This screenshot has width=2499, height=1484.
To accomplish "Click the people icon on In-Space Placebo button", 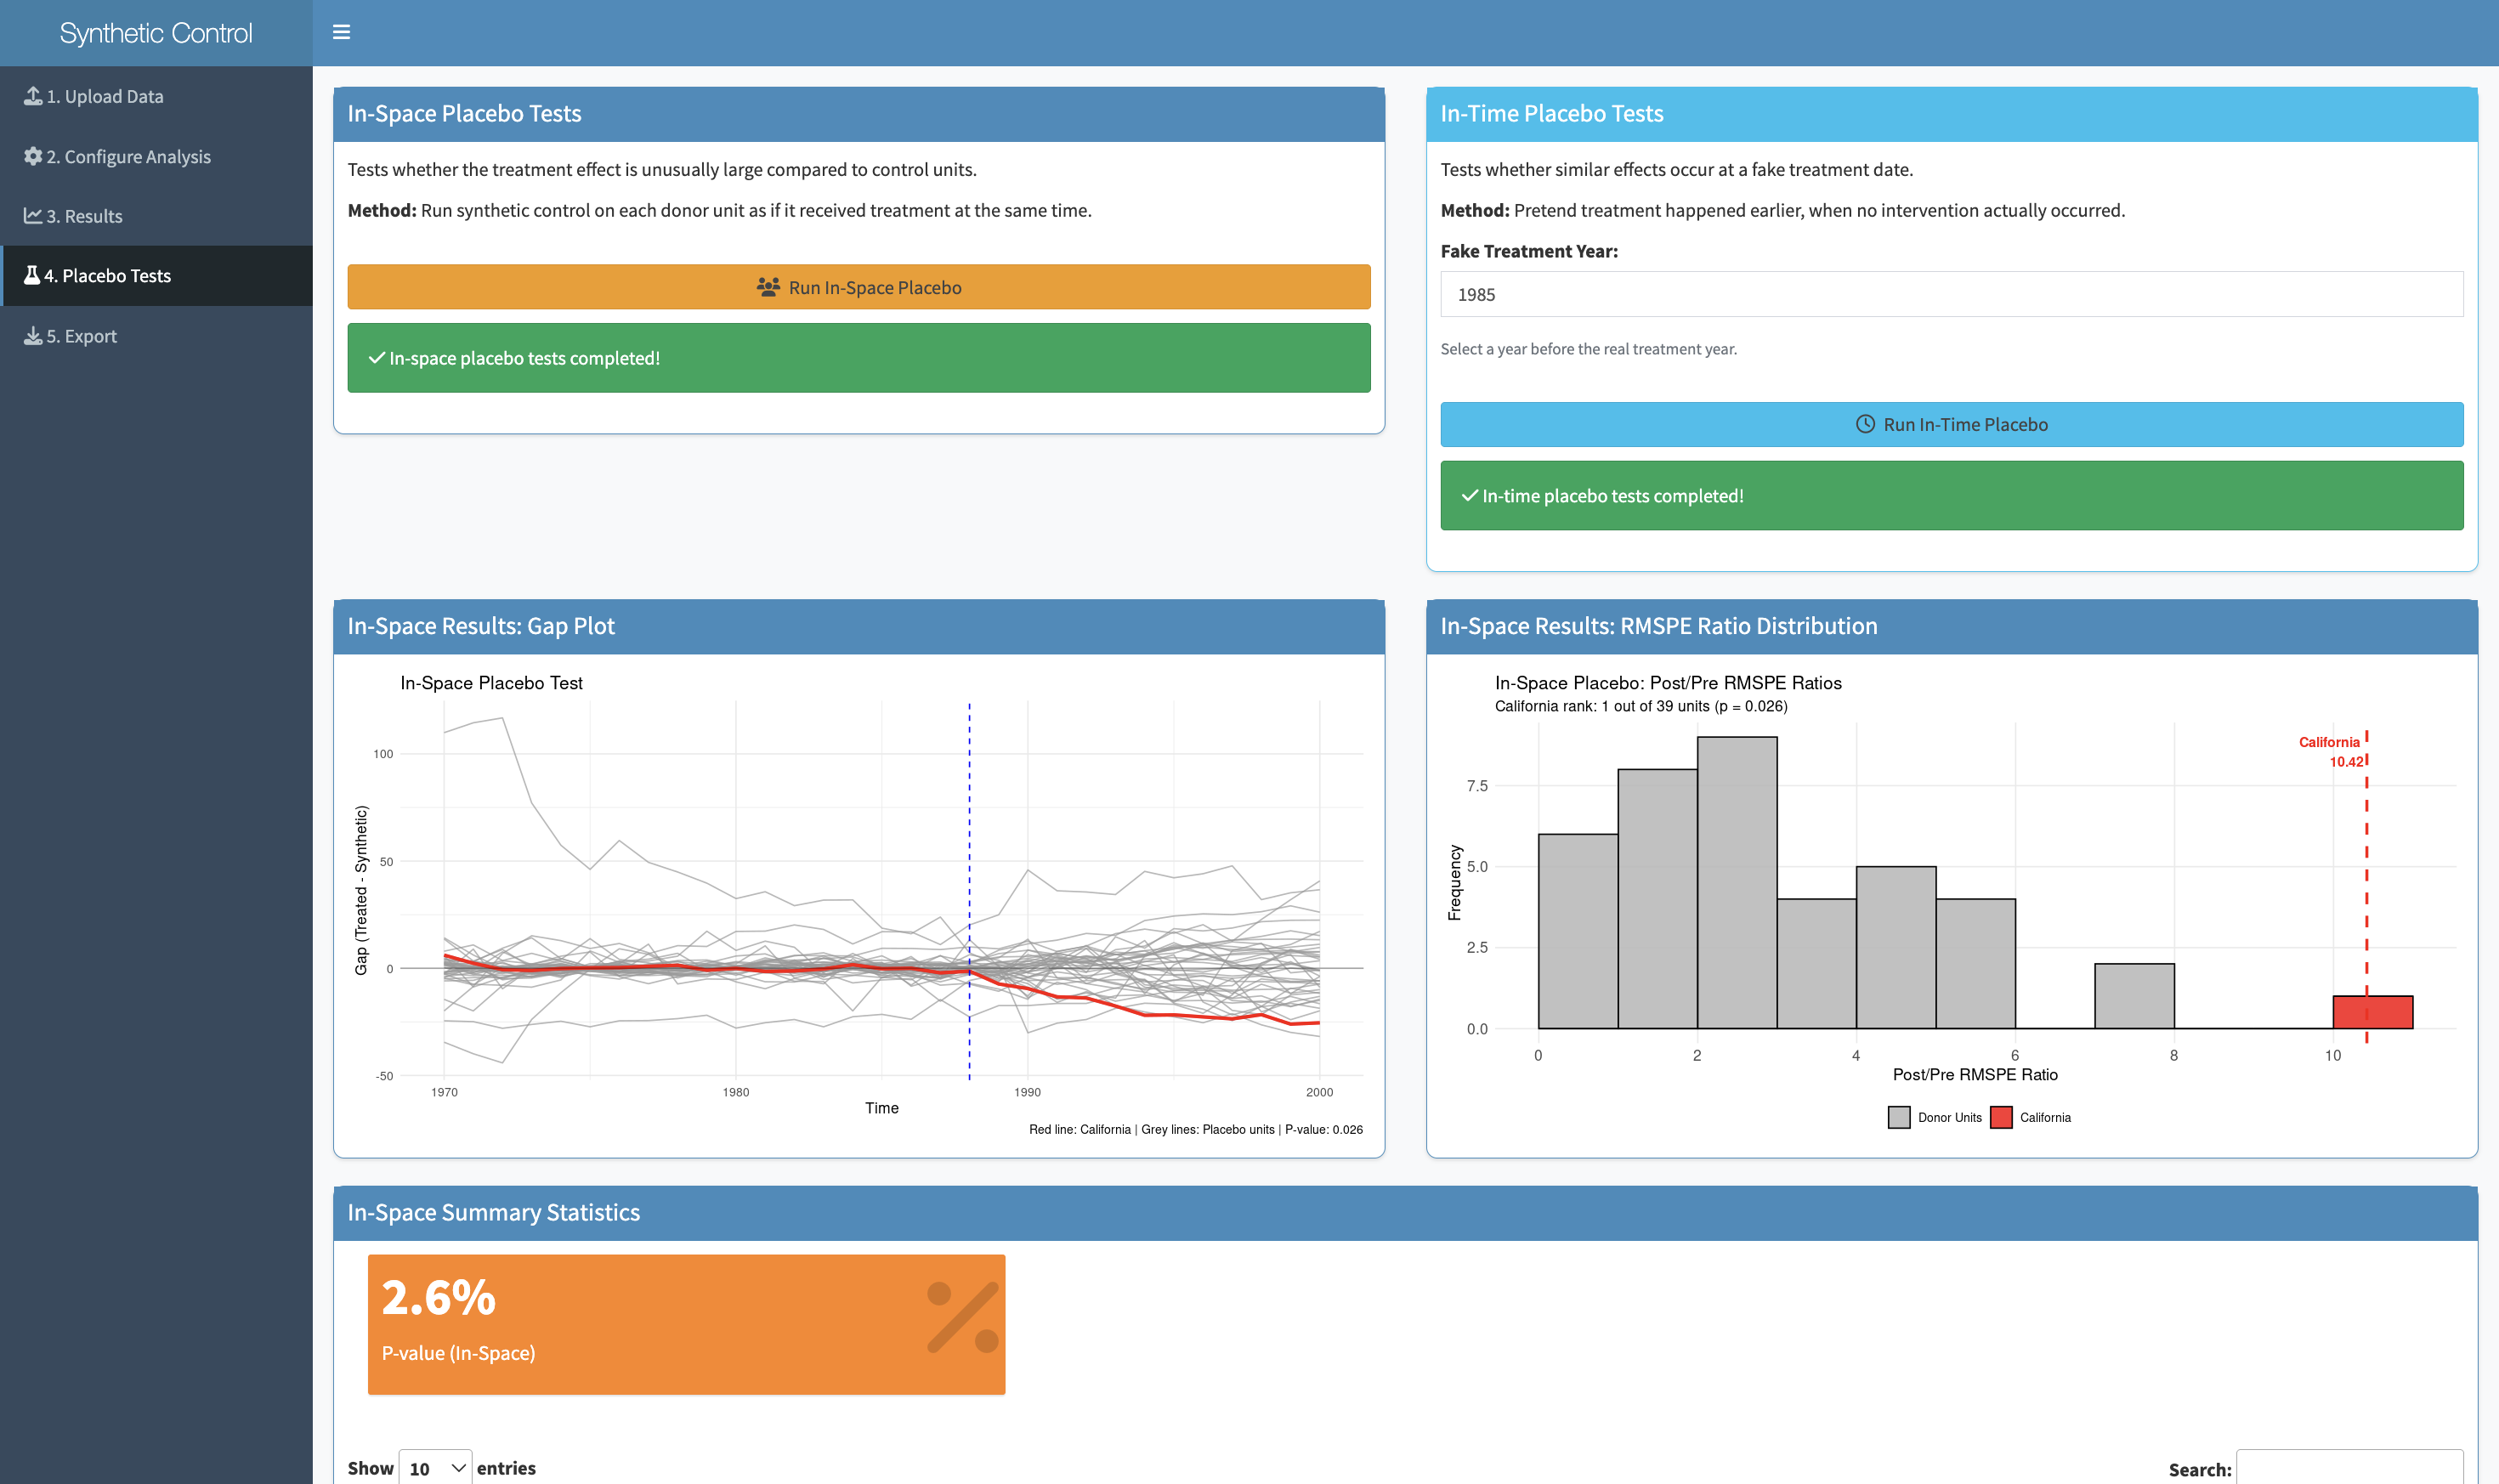I will coord(768,287).
